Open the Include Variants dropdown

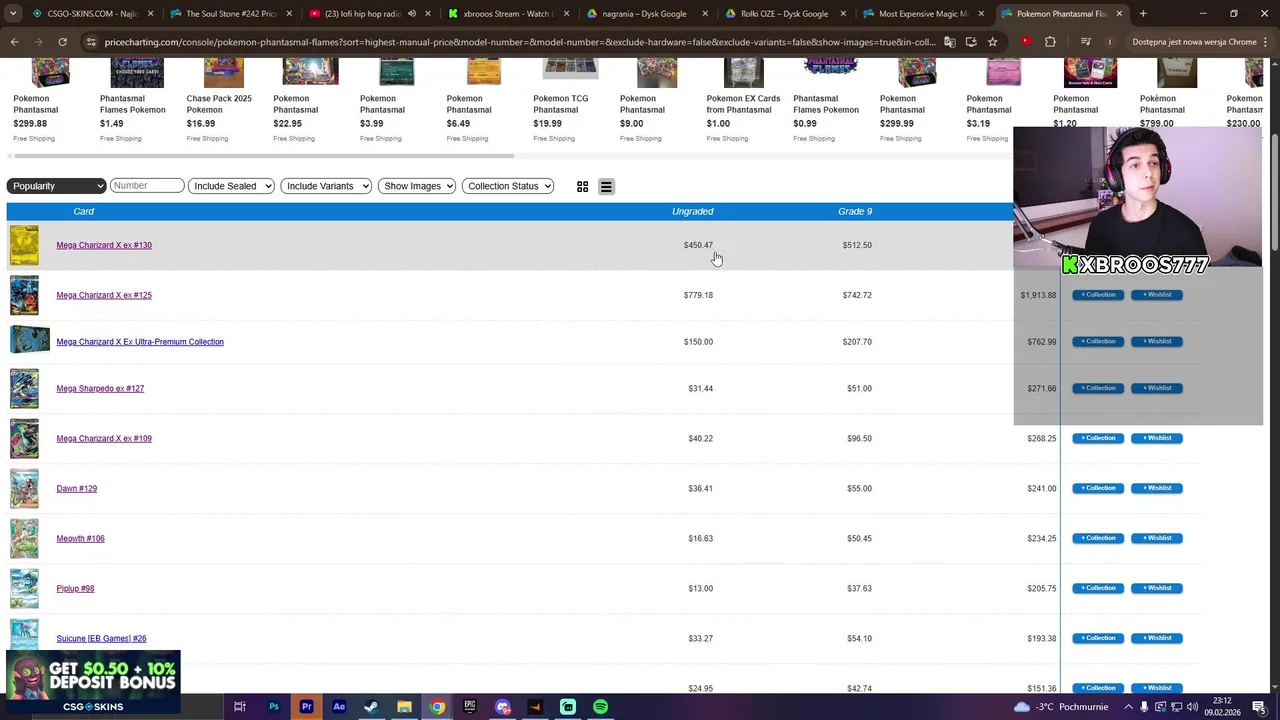326,186
